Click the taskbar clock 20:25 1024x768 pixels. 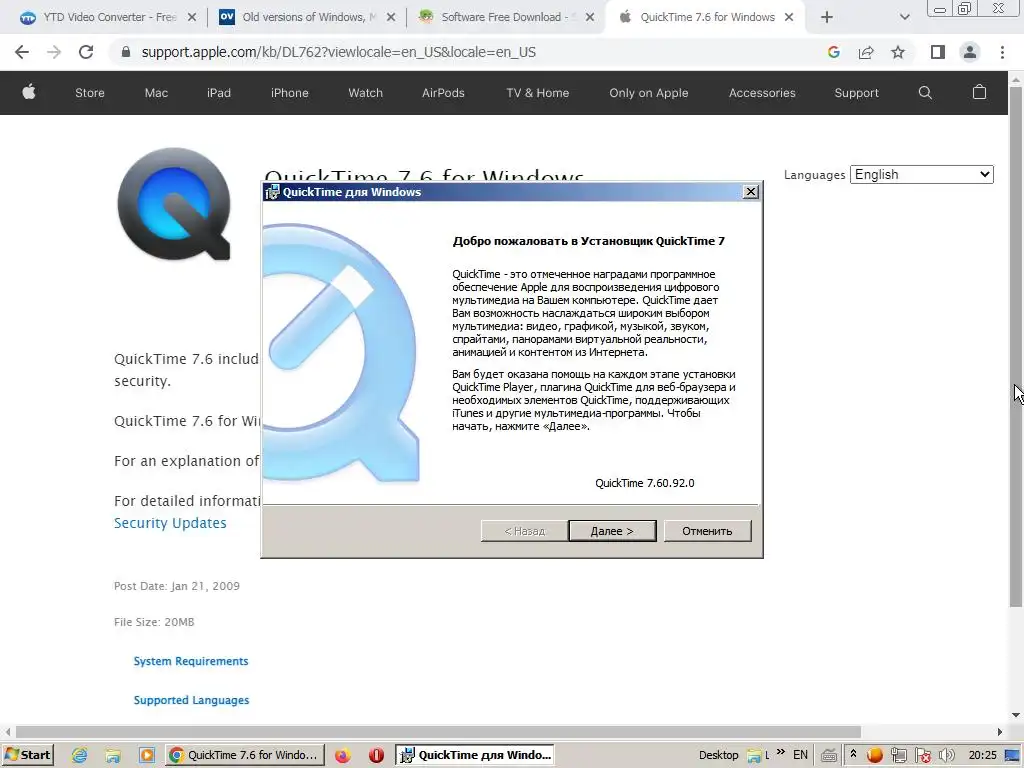click(x=982, y=755)
